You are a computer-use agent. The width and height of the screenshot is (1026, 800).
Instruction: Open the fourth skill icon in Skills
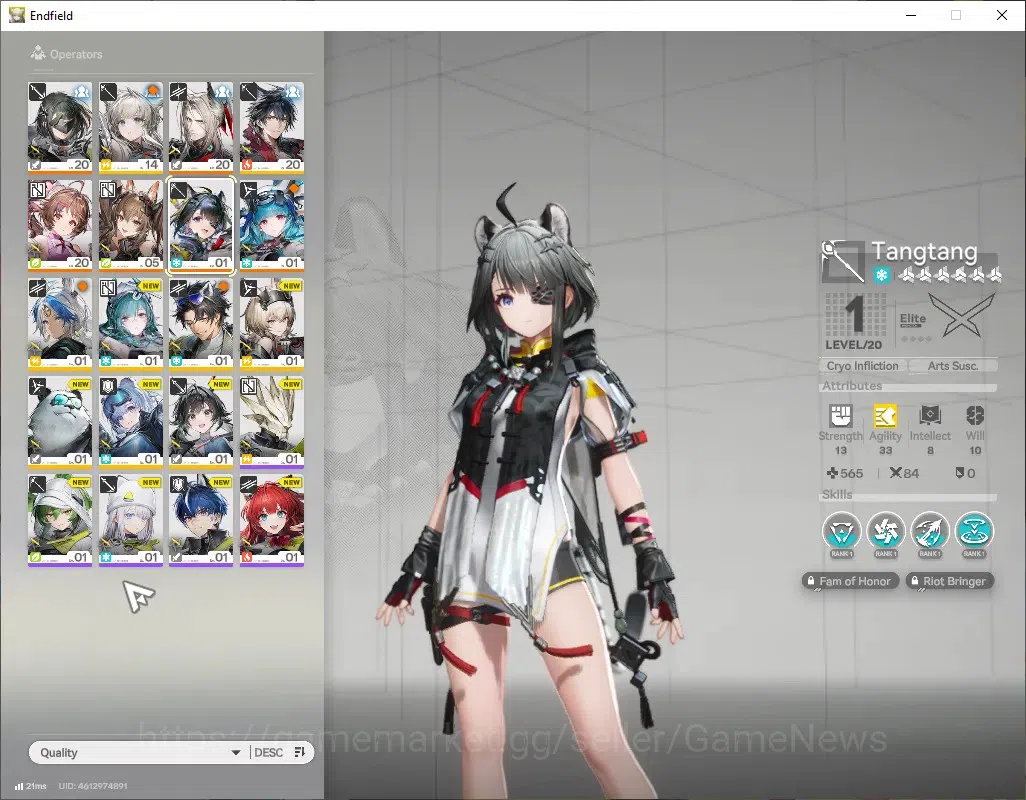[974, 531]
